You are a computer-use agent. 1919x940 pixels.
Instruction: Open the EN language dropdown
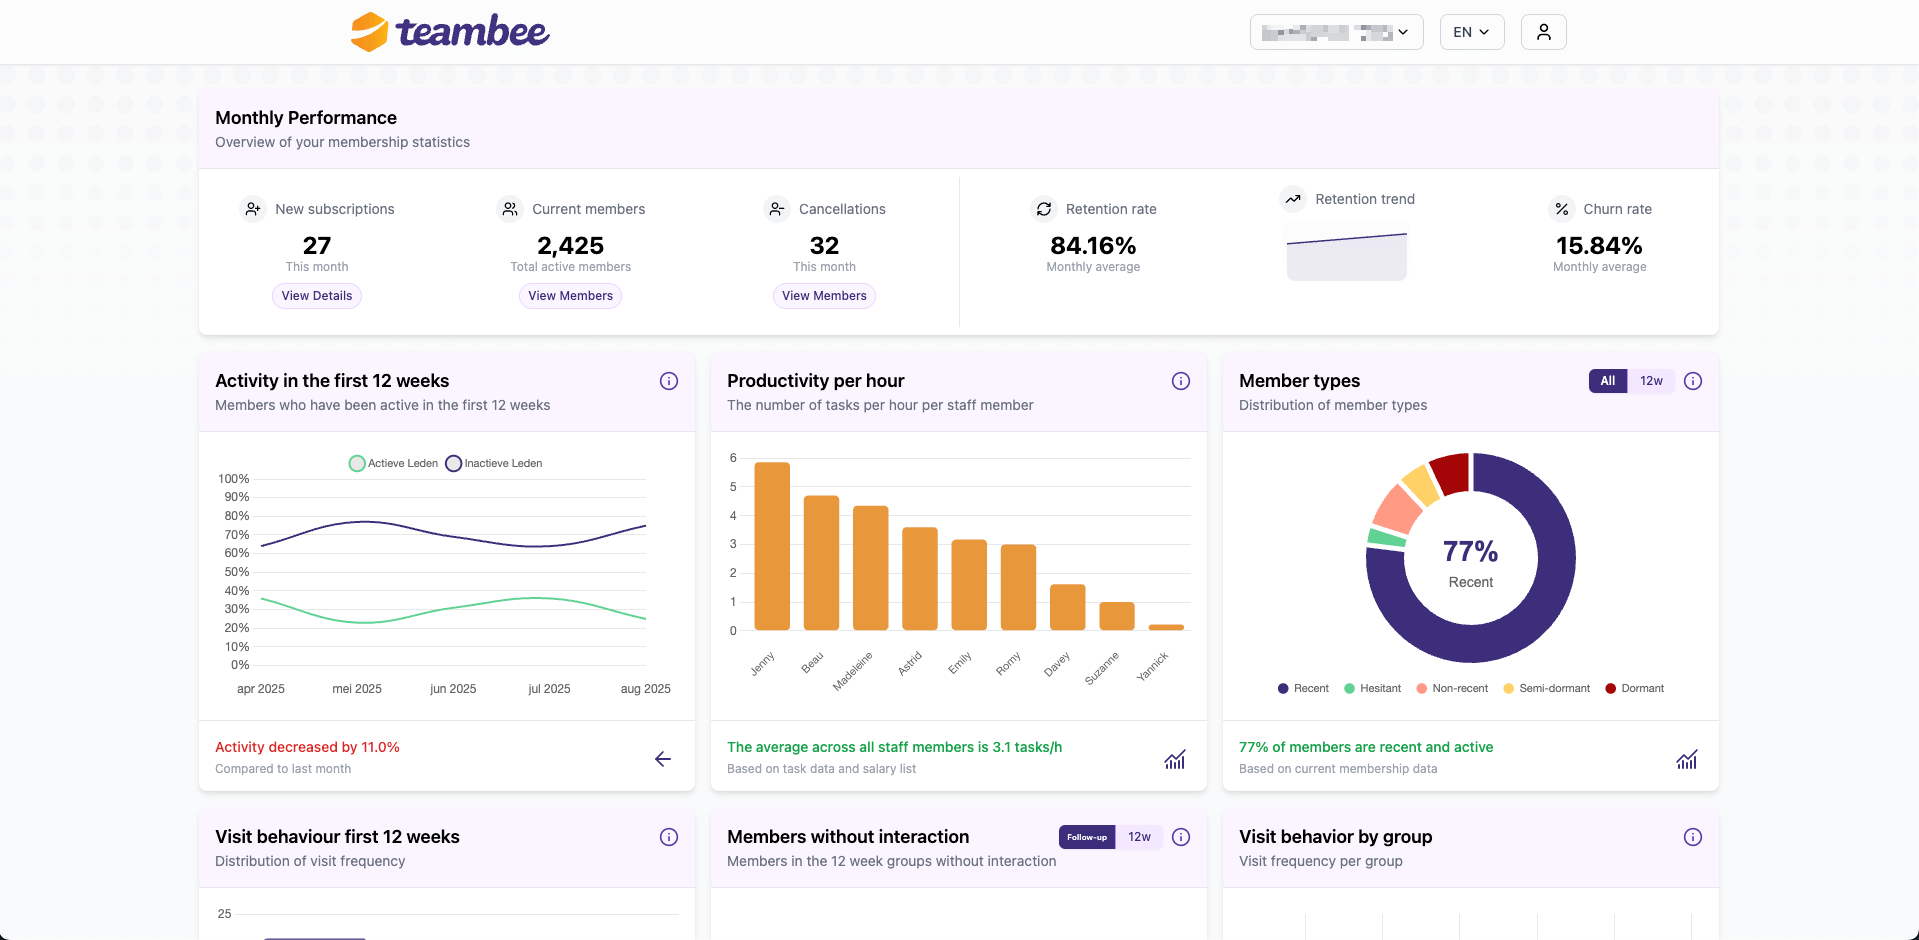pyautogui.click(x=1471, y=32)
